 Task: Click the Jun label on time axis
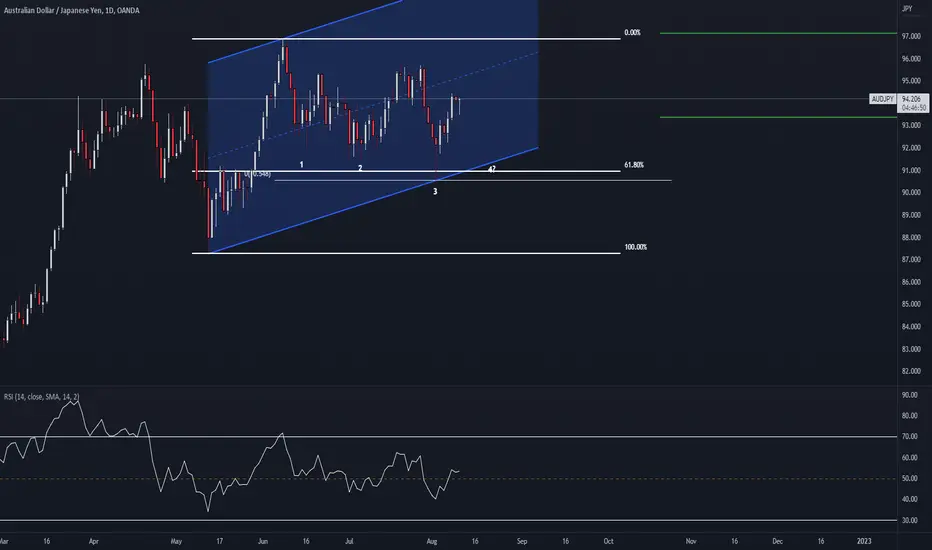tap(263, 542)
